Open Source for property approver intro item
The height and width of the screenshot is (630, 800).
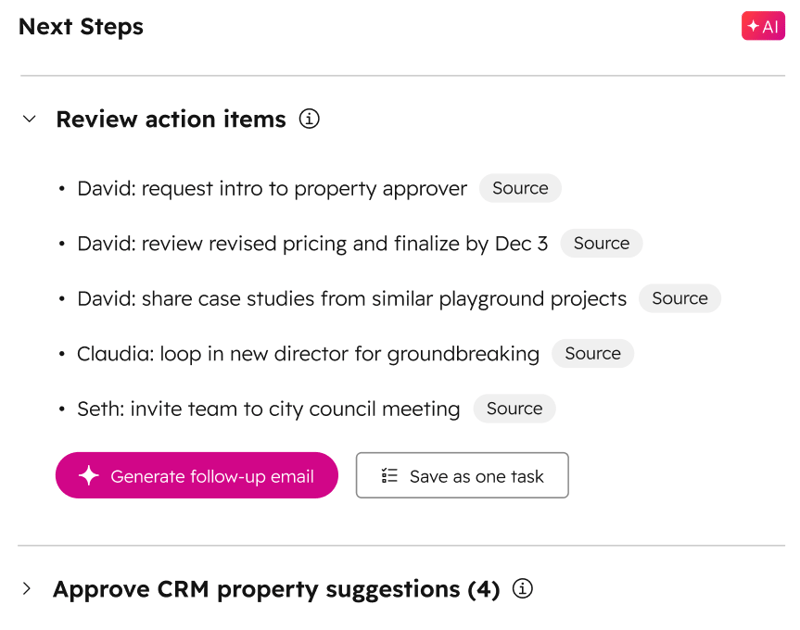tap(520, 188)
